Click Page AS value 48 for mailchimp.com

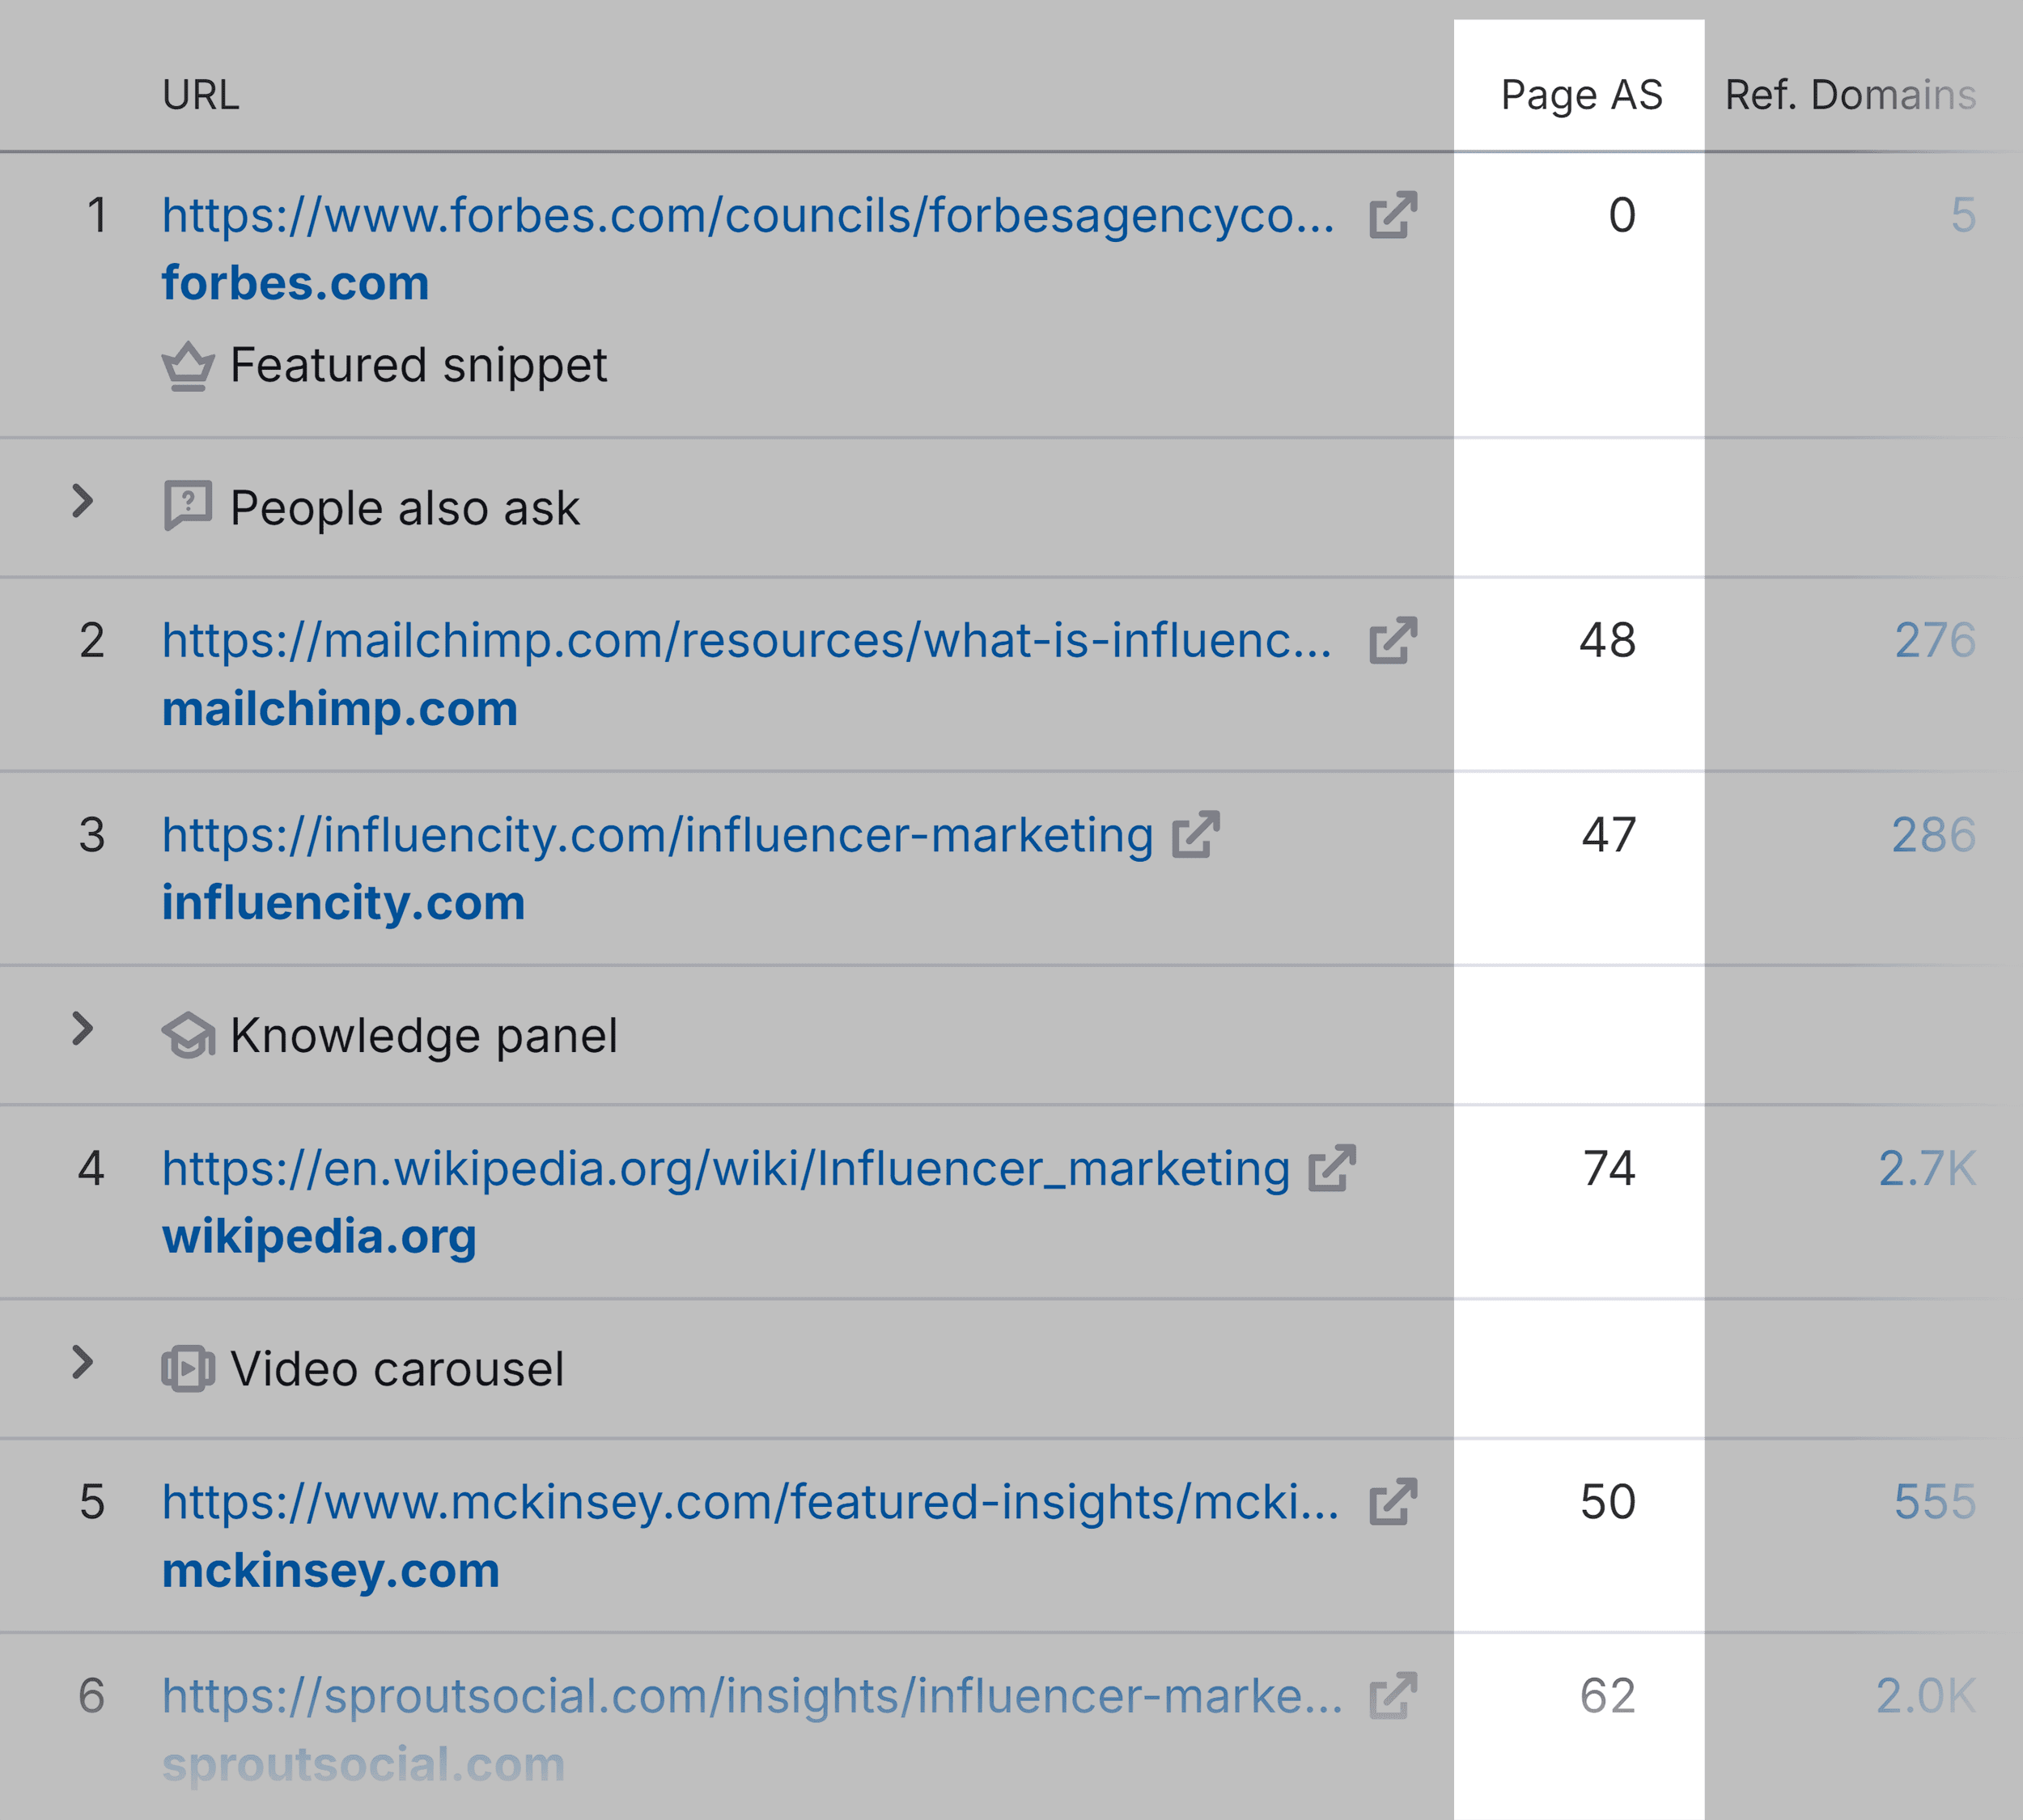coord(1608,640)
